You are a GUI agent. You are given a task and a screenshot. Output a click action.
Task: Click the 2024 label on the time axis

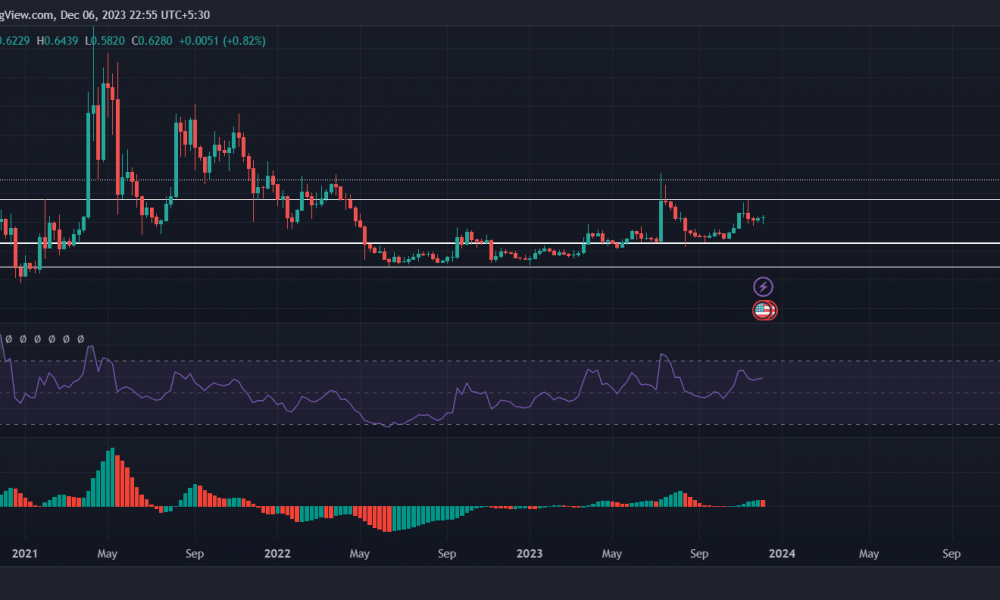click(x=782, y=553)
